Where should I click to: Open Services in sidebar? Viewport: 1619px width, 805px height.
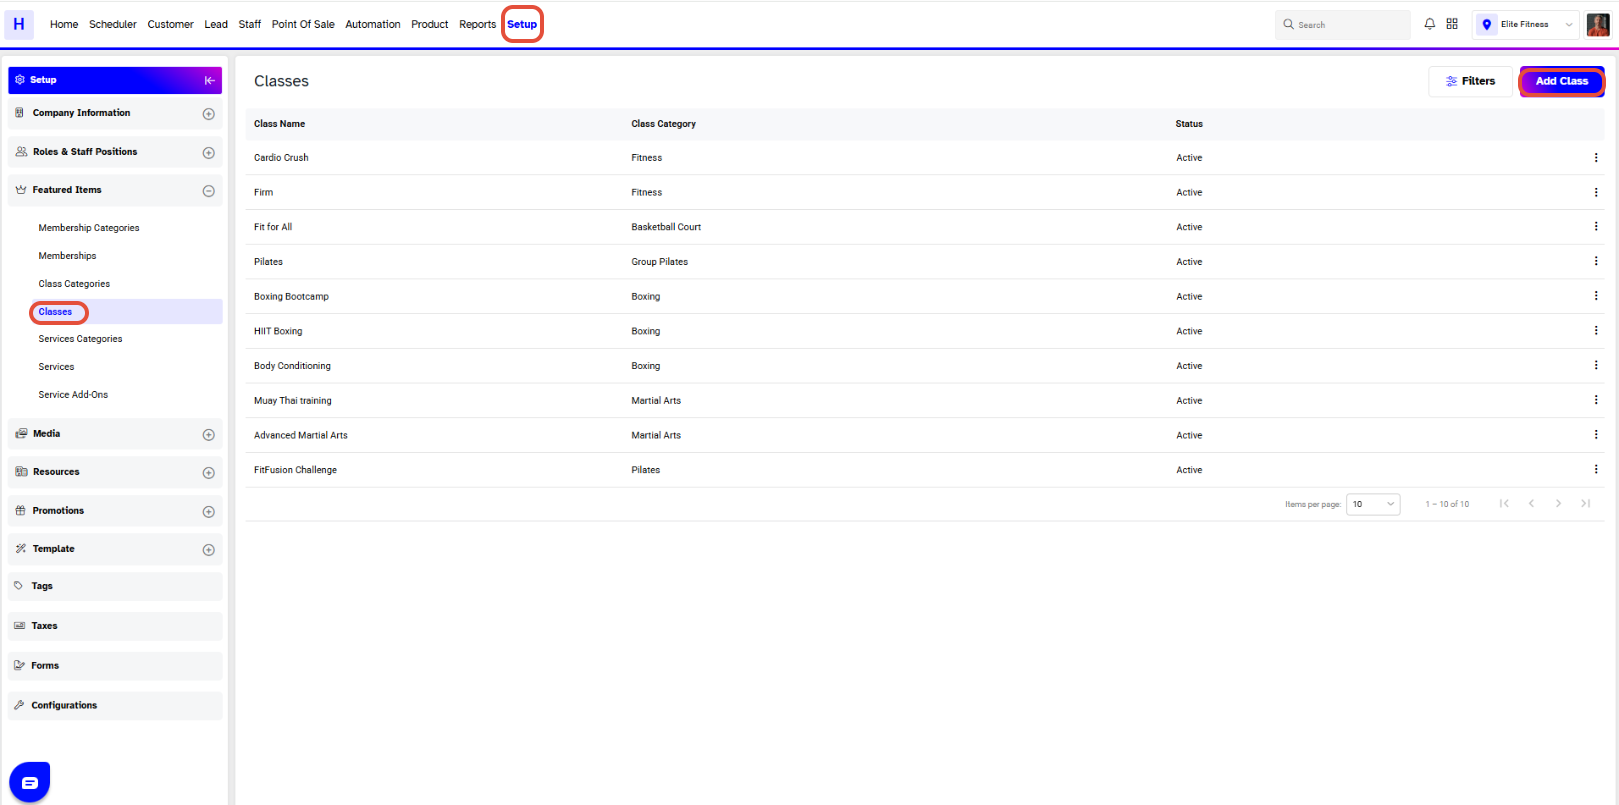pyautogui.click(x=56, y=367)
